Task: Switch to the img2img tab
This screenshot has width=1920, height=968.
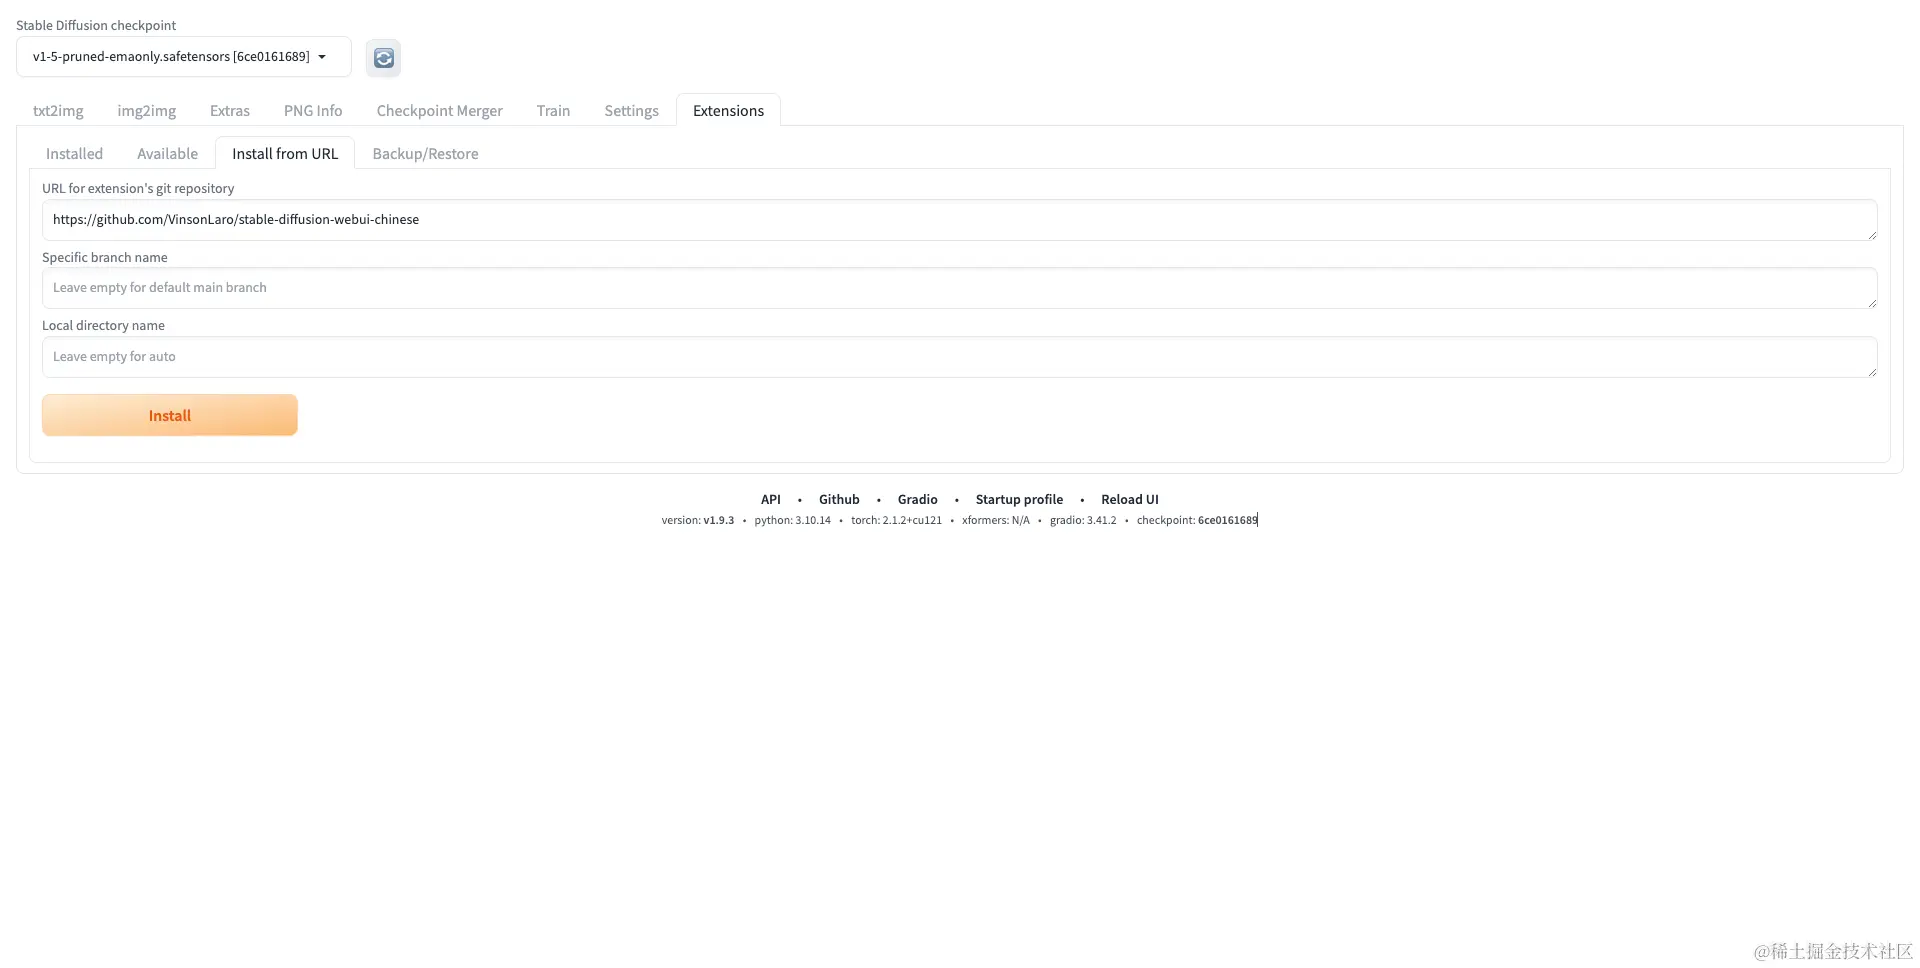Action: (146, 110)
